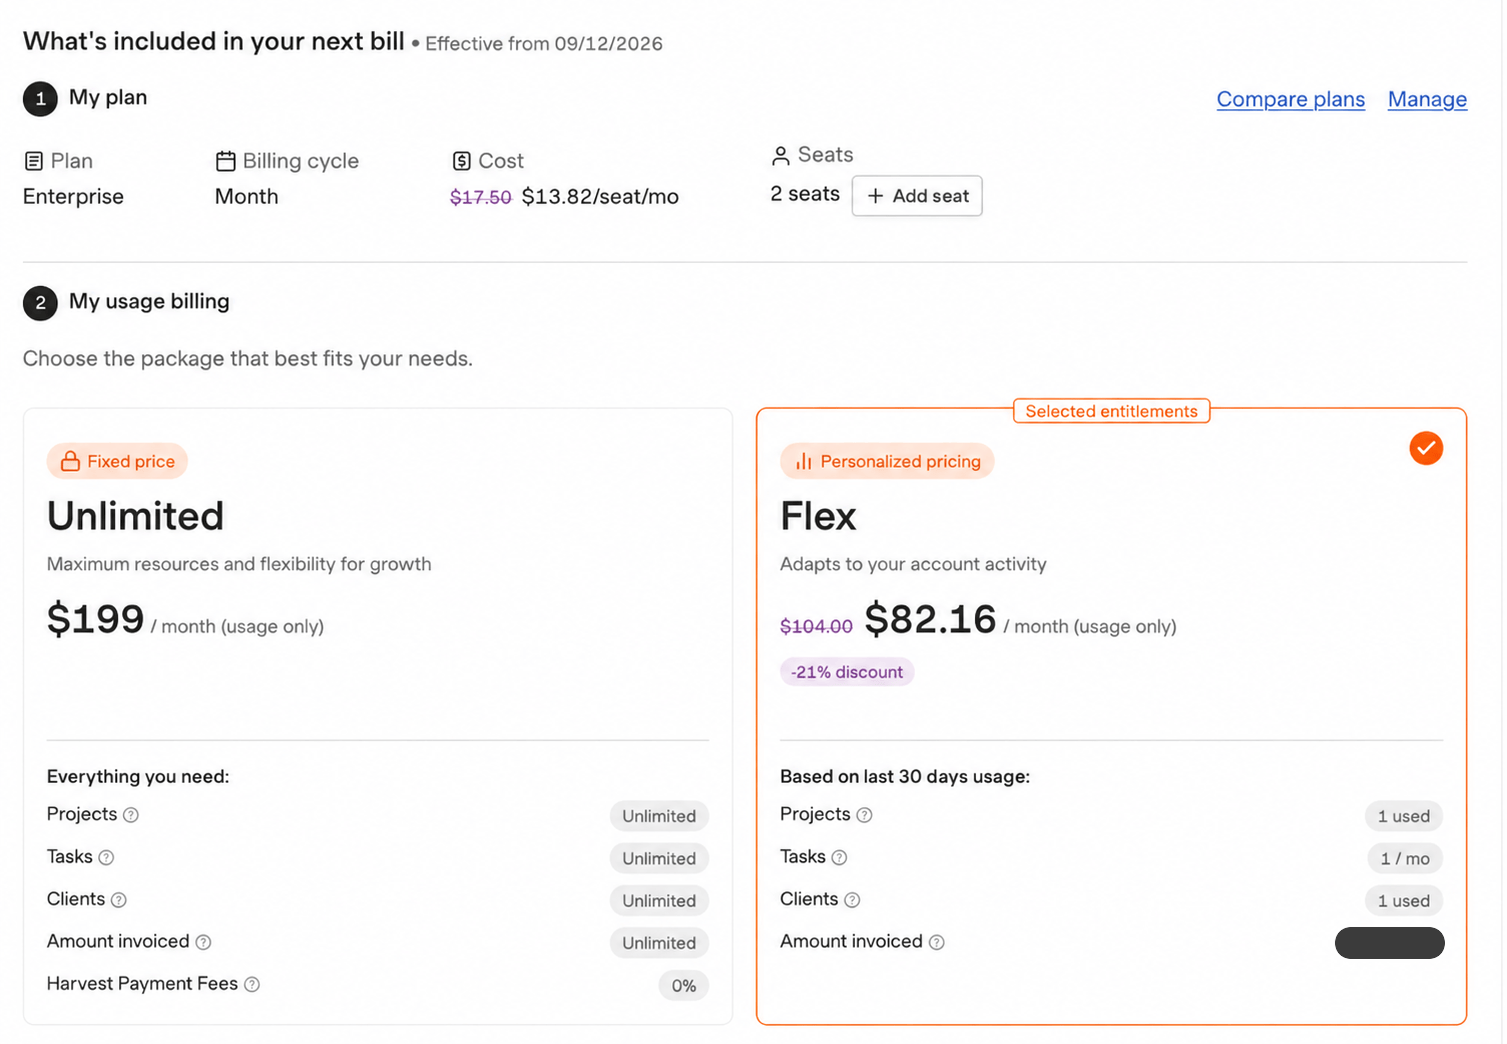Toggle the Flex package orange checkmark
This screenshot has height=1044, width=1507.
[x=1426, y=448]
